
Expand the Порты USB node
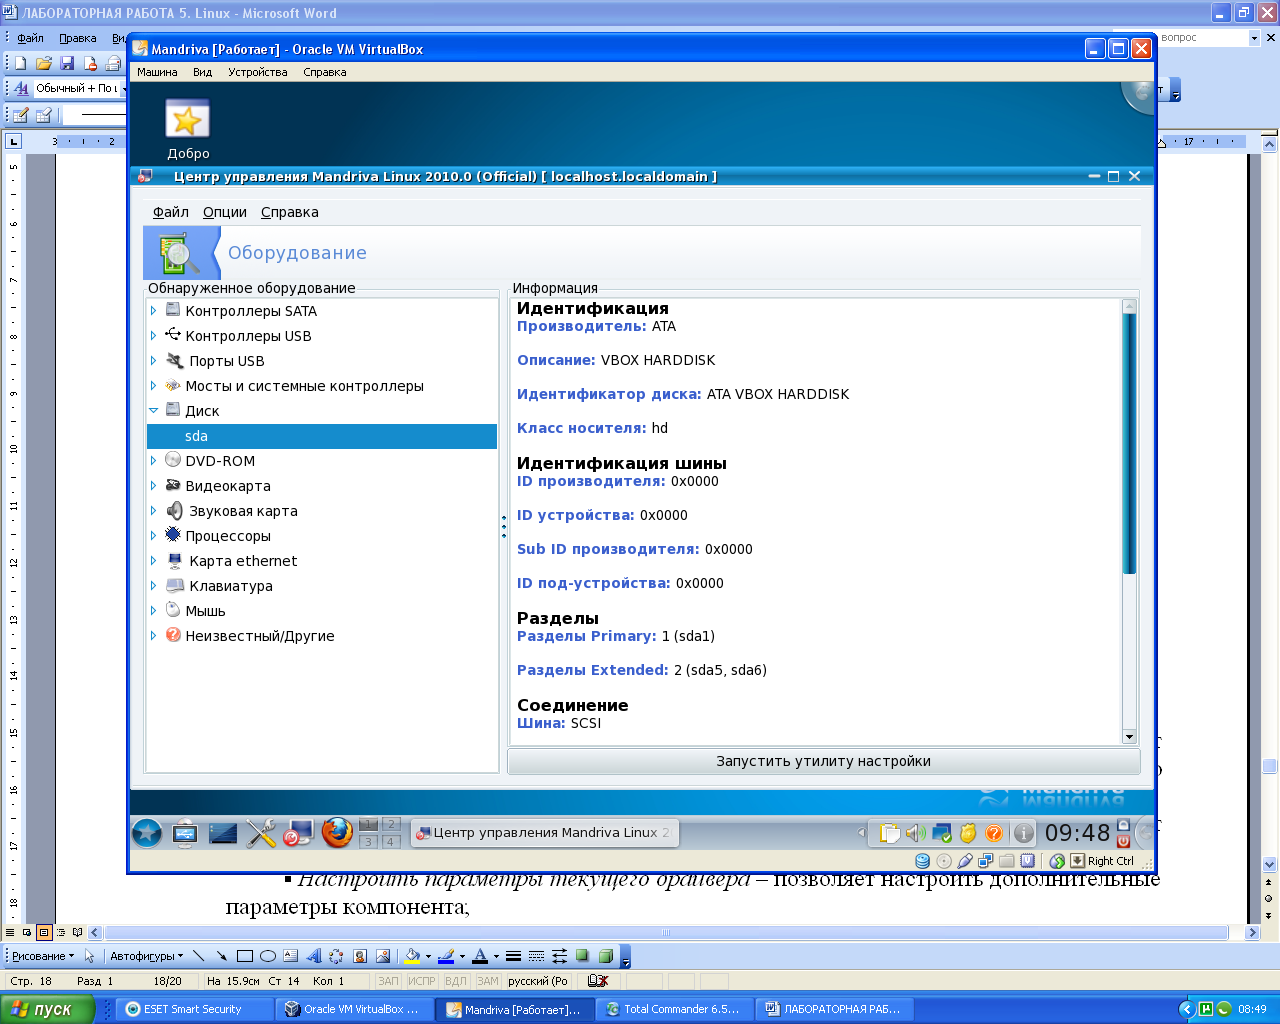153,361
